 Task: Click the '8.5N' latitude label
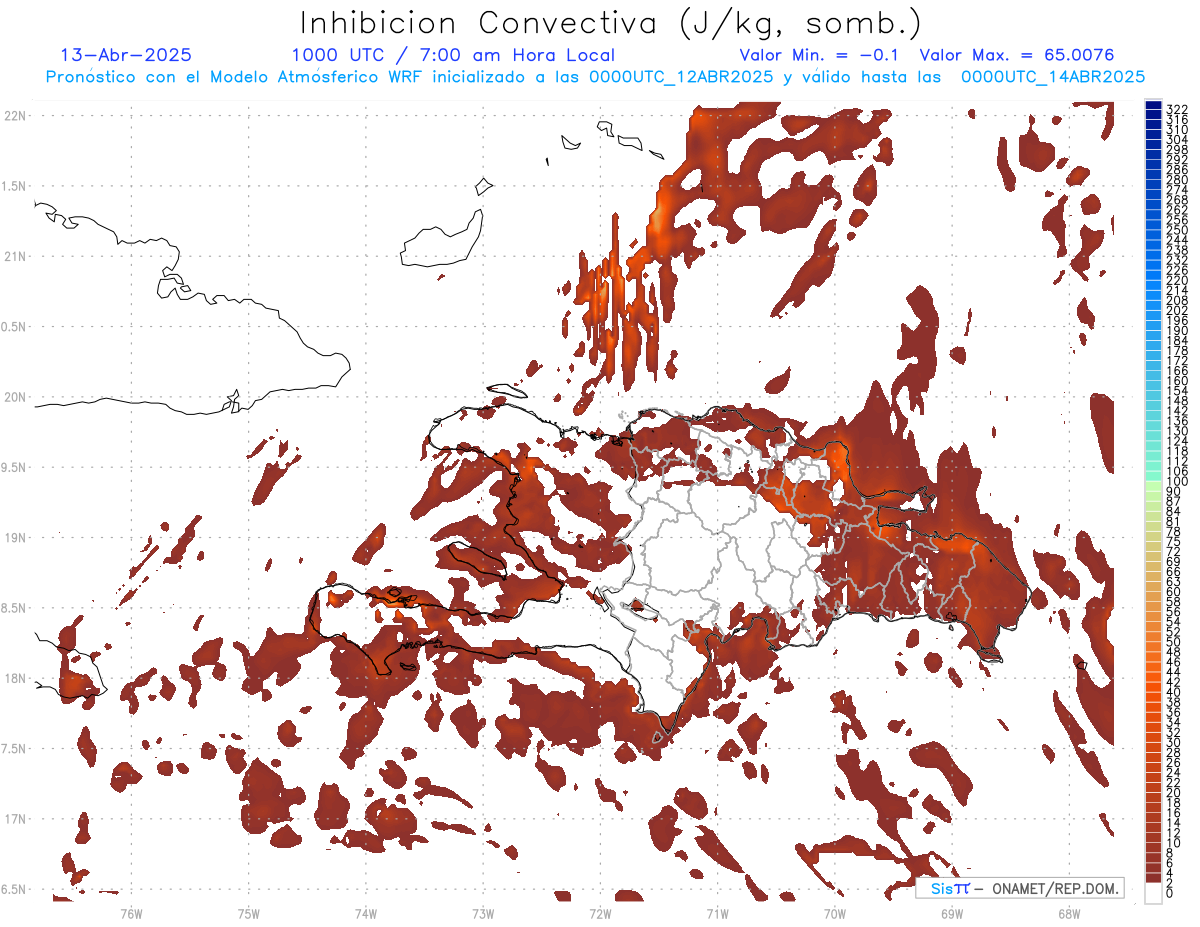click(15, 608)
